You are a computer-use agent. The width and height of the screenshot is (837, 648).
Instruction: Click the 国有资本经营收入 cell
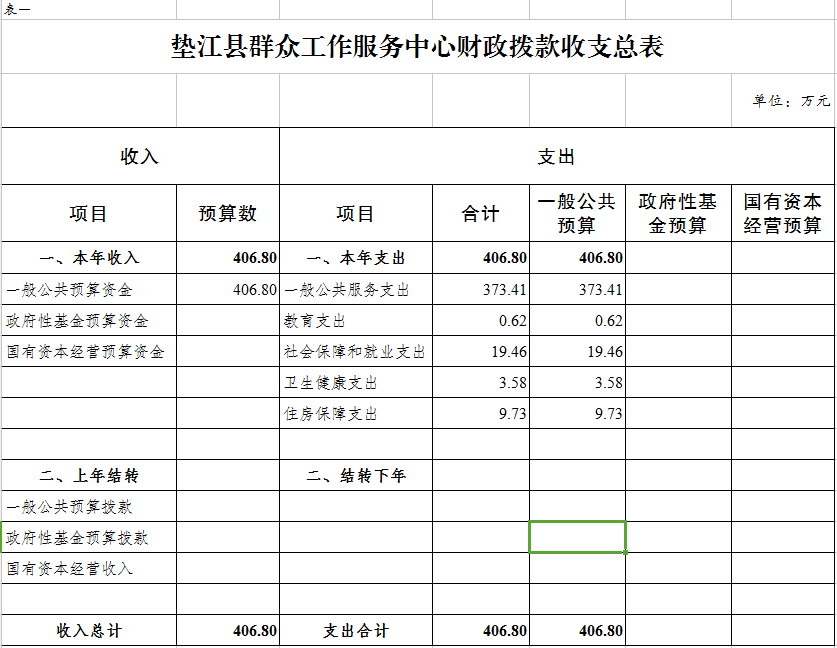[x=89, y=568]
